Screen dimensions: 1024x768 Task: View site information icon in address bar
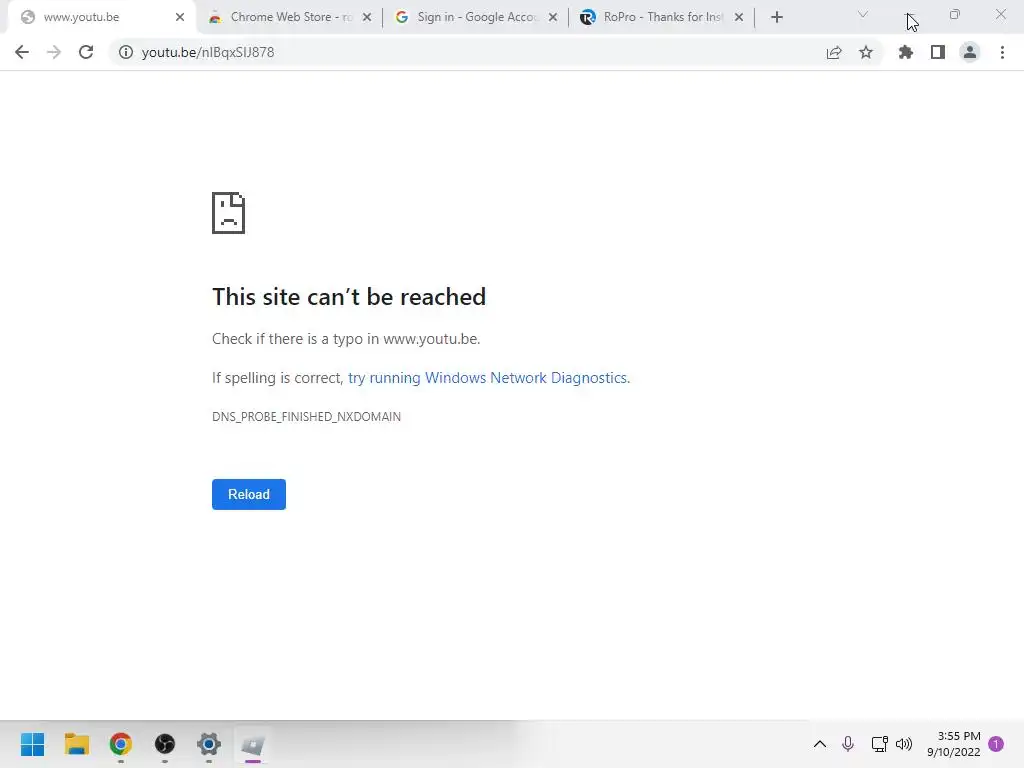[x=125, y=52]
